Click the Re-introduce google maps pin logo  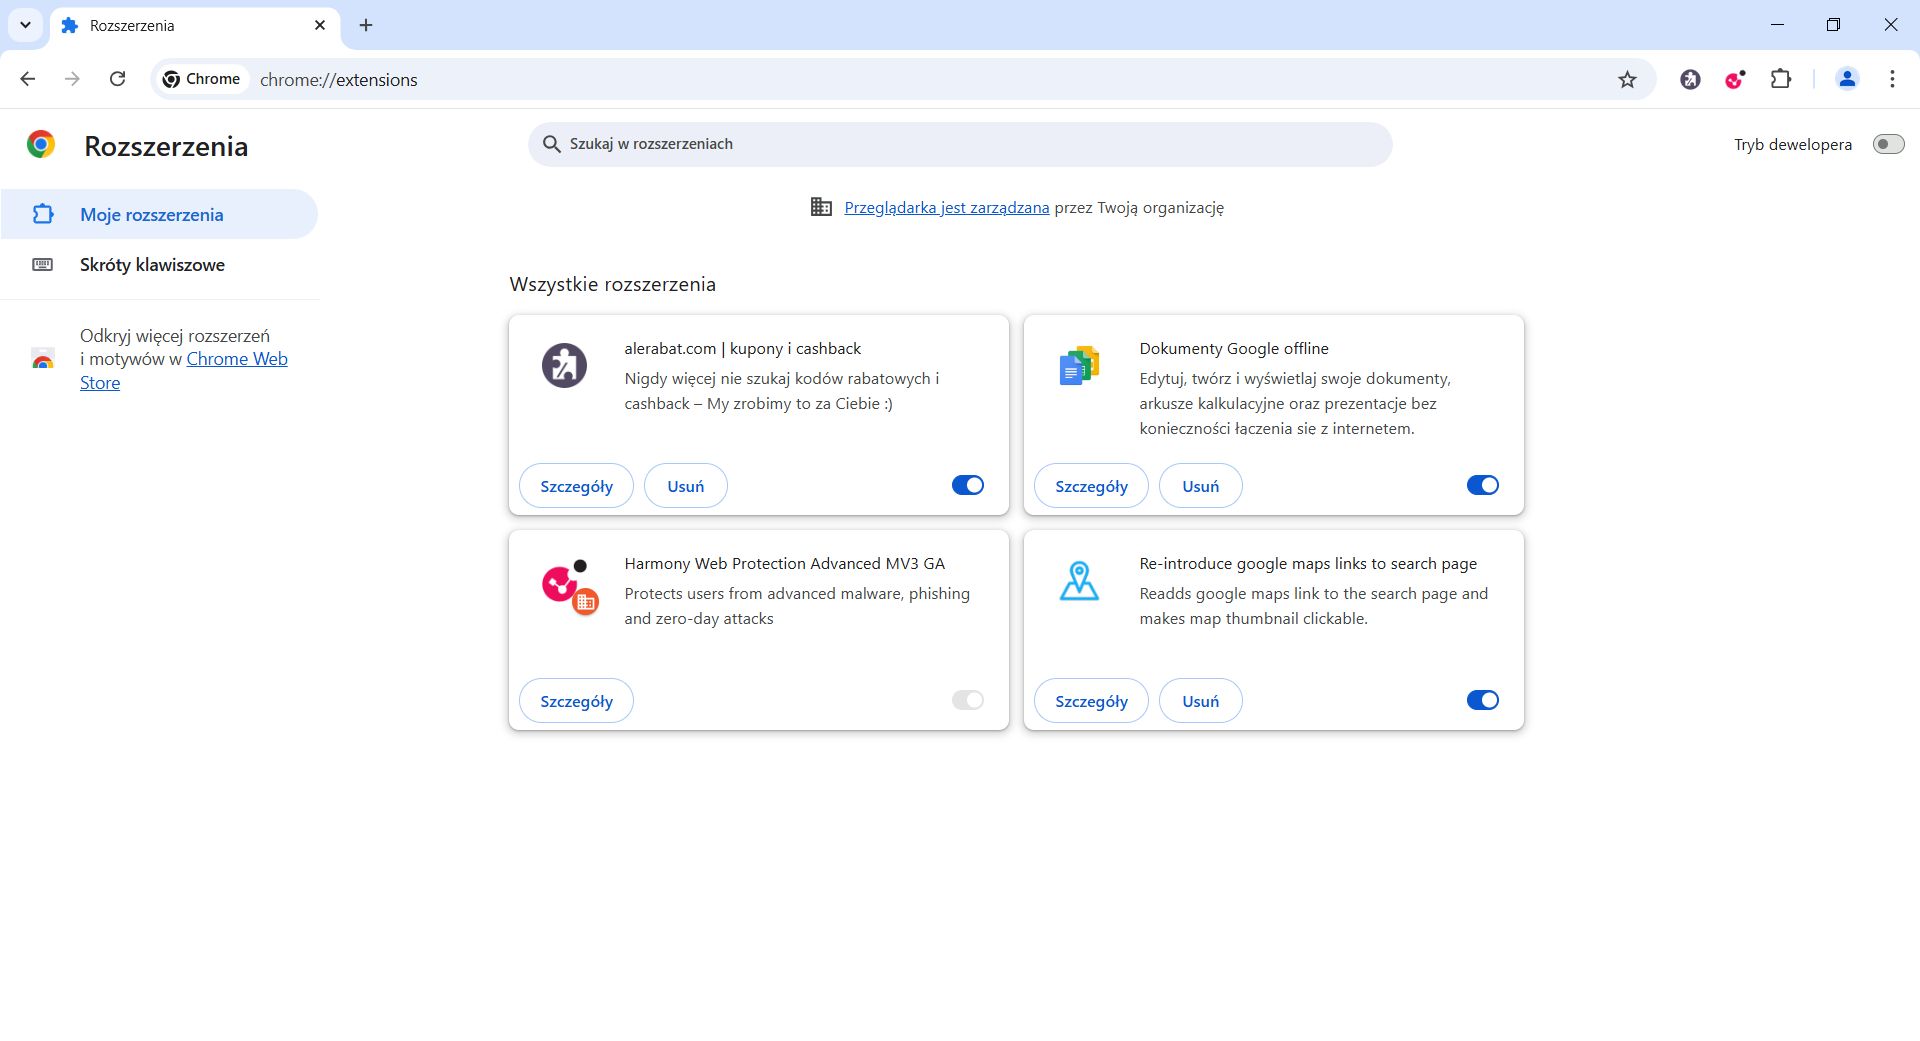pos(1079,581)
